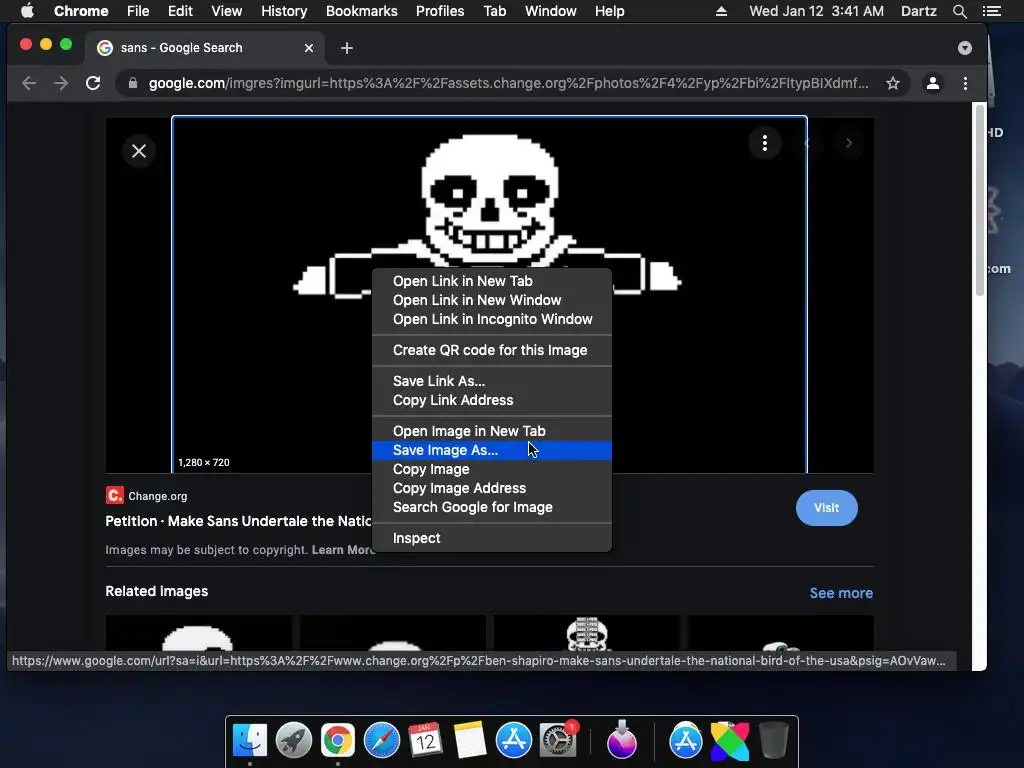This screenshot has height=768, width=1024.
Task: Click the browser back arrow
Action: [x=29, y=83]
